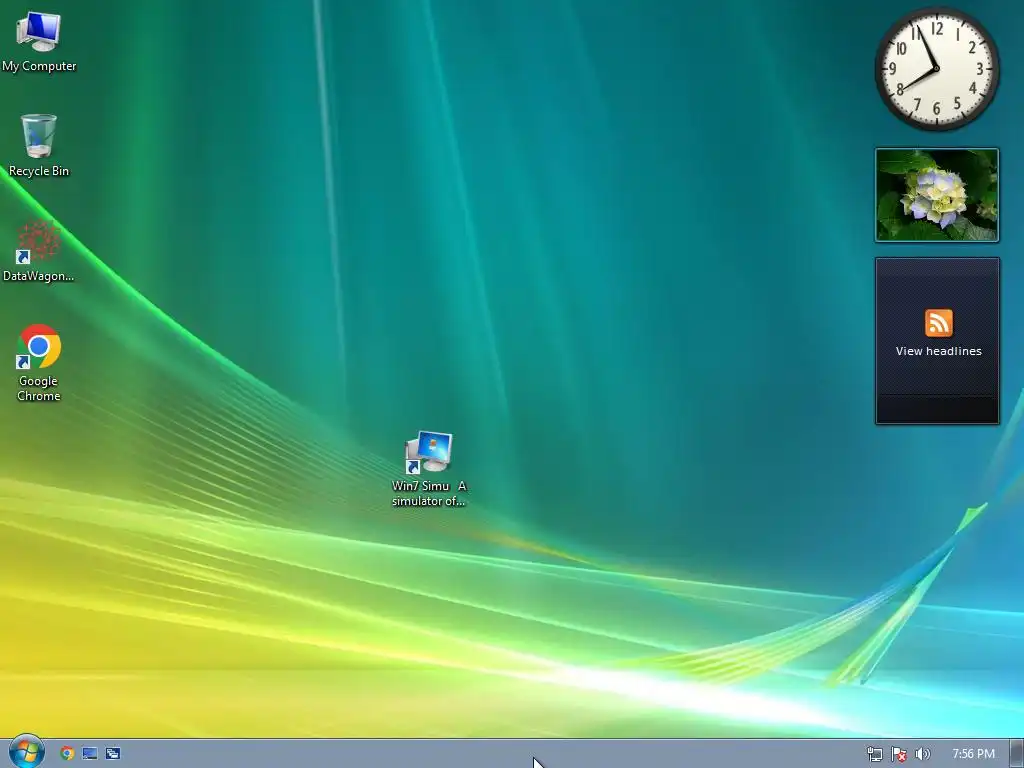The width and height of the screenshot is (1024, 768).
Task: Launch Chrome from the quick launch bar
Action: (67, 753)
